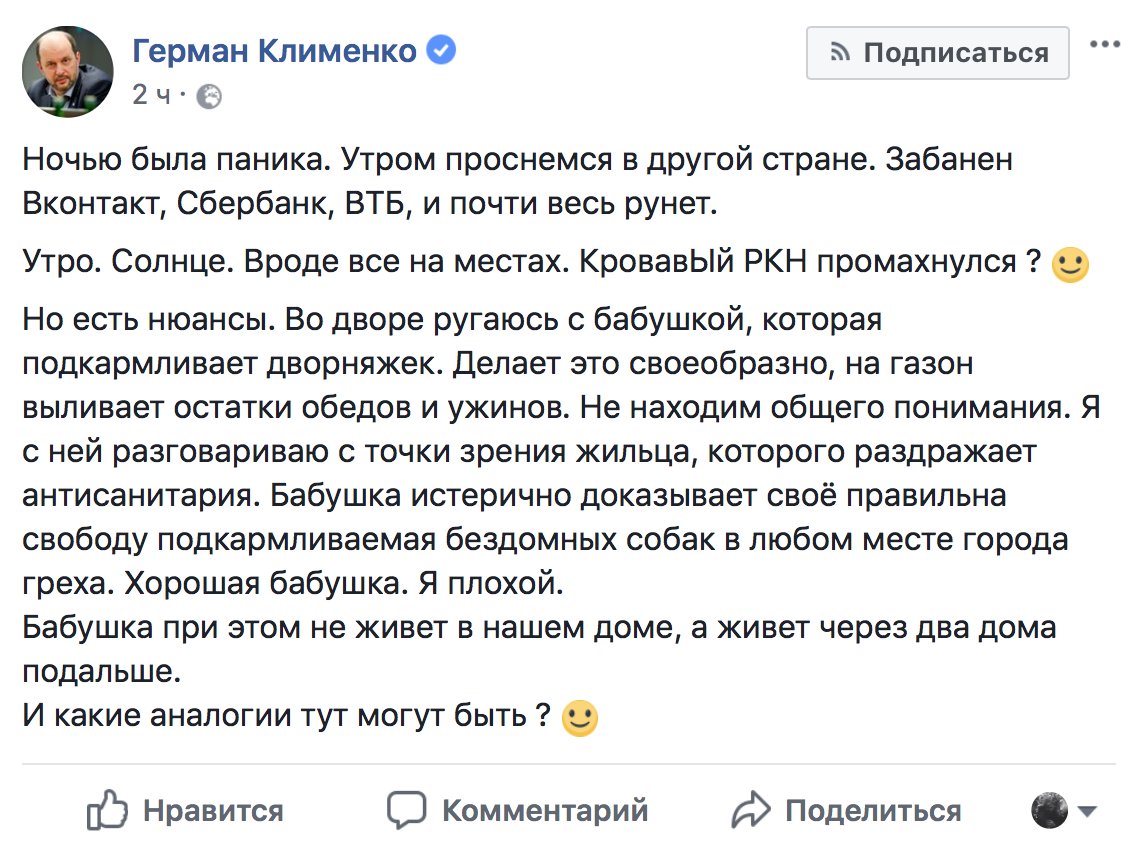Click the thumbs-up Like icon
Screen dimensions: 1138x852
tap(108, 809)
